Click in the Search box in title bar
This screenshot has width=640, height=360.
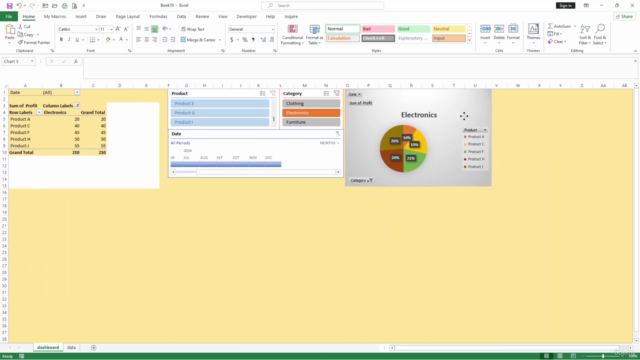(322, 5)
